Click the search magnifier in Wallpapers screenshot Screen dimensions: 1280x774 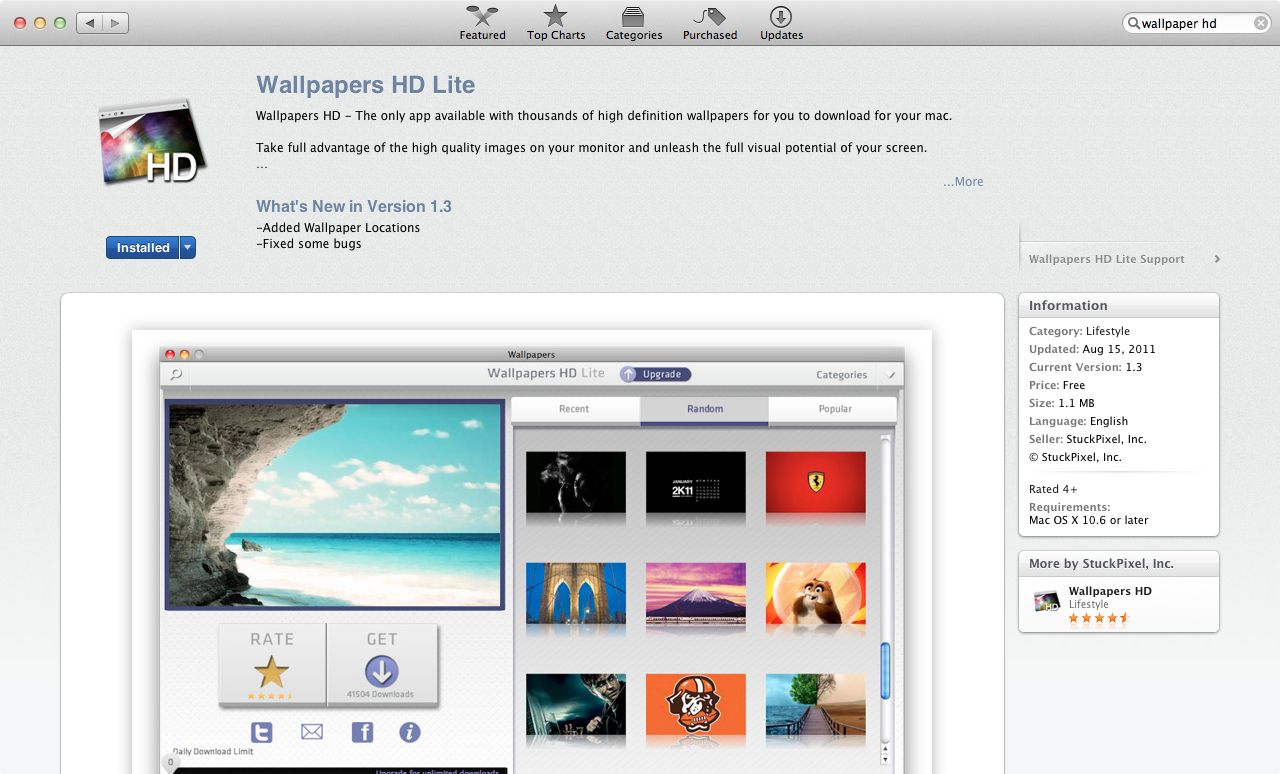pyautogui.click(x=176, y=375)
